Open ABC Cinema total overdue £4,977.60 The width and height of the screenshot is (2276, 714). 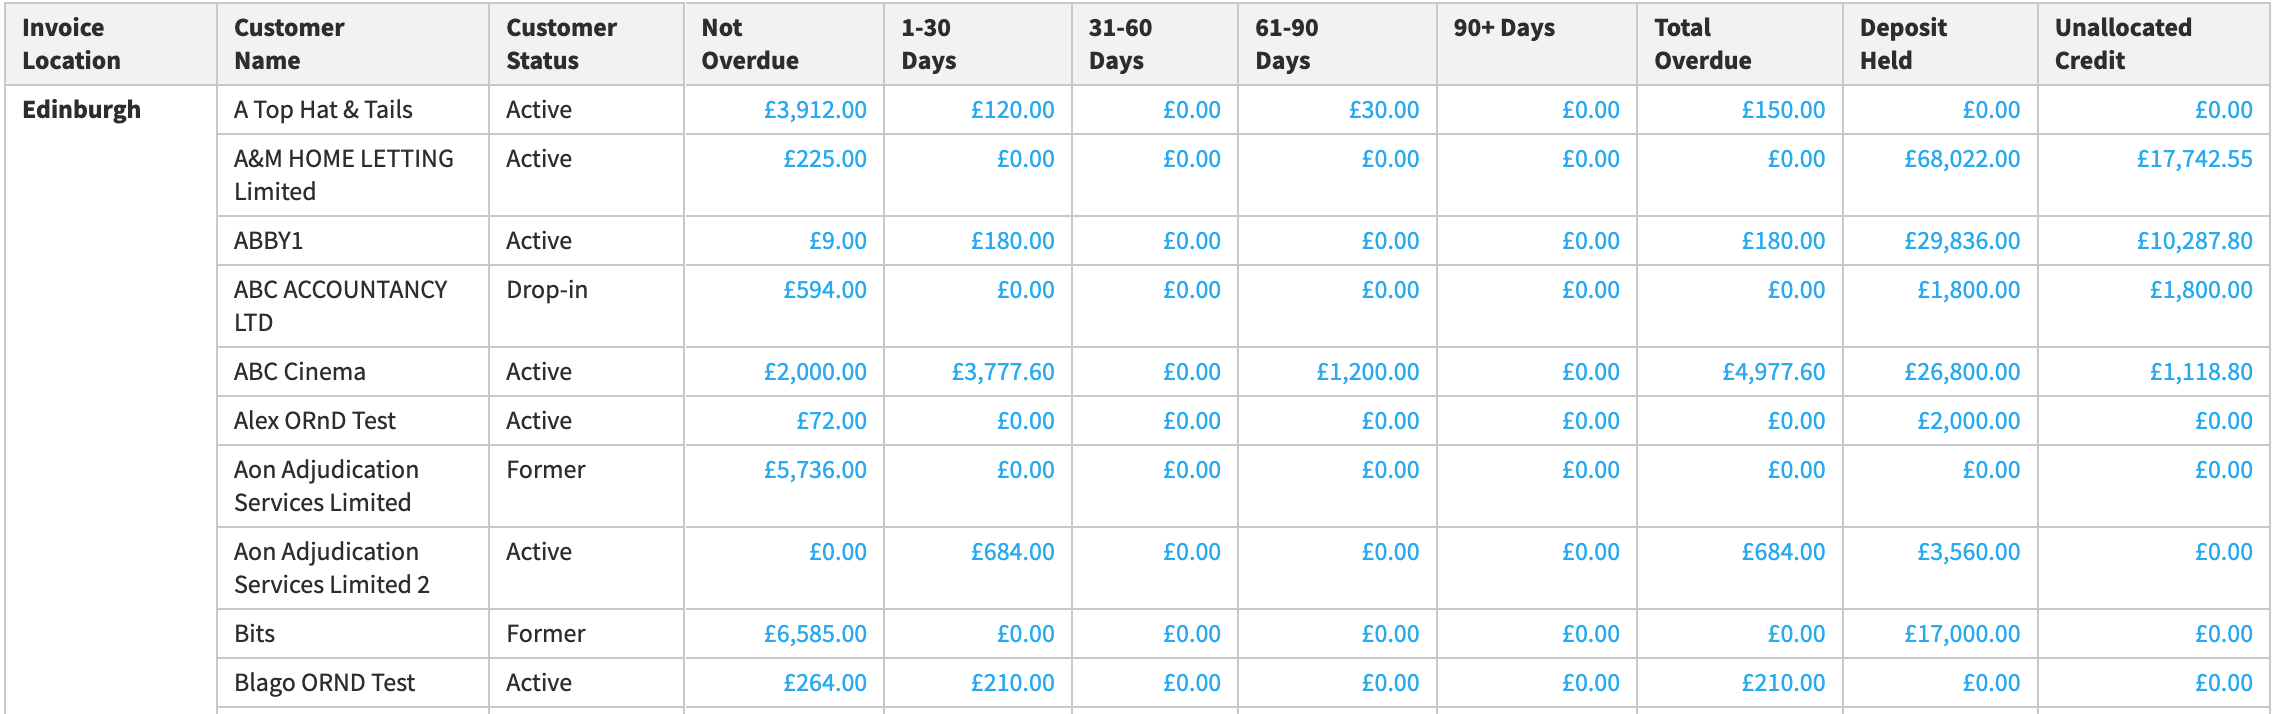pyautogui.click(x=1774, y=372)
